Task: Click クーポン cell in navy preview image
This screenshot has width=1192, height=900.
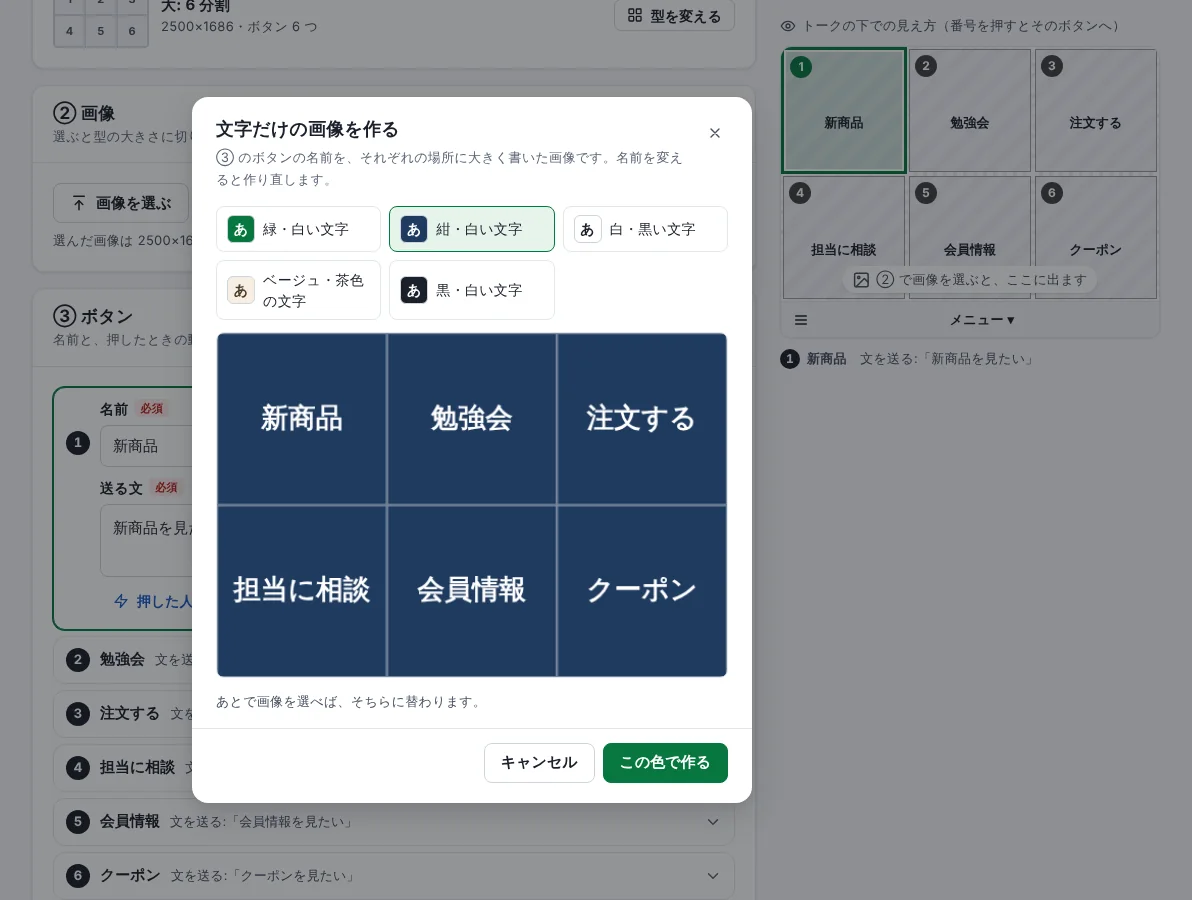Action: click(x=642, y=591)
